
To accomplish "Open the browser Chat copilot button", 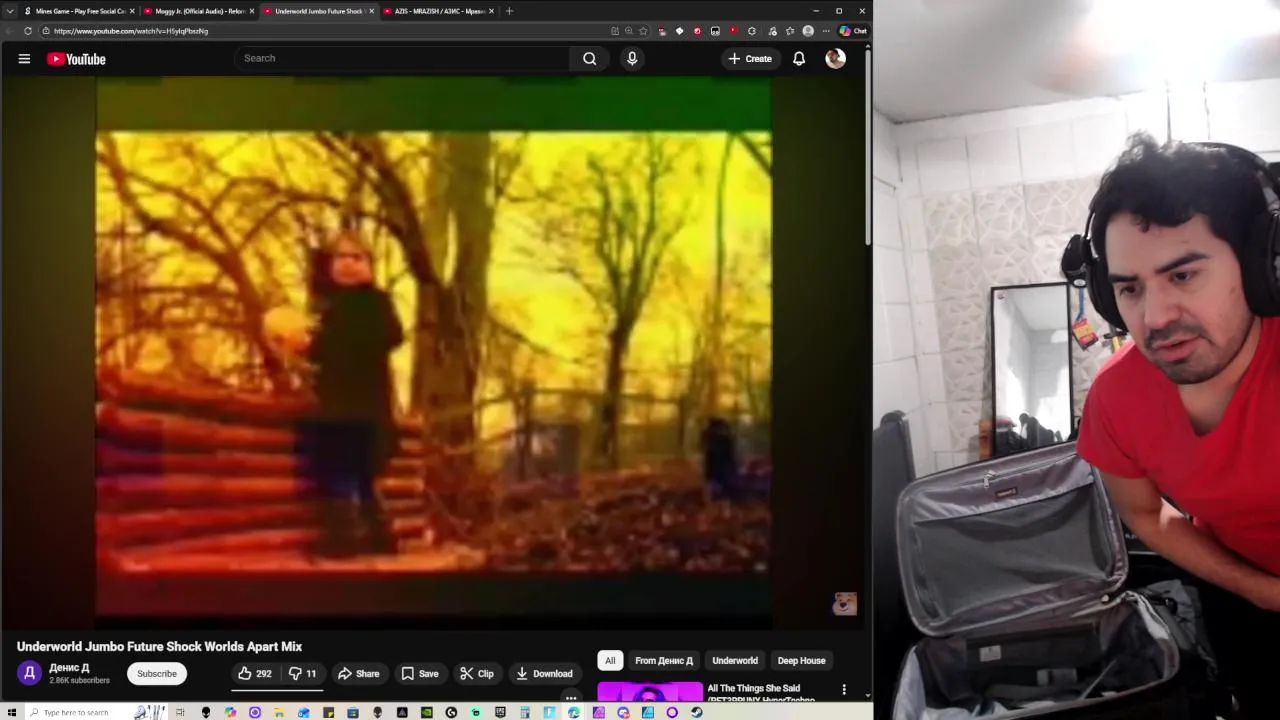I will (x=853, y=31).
